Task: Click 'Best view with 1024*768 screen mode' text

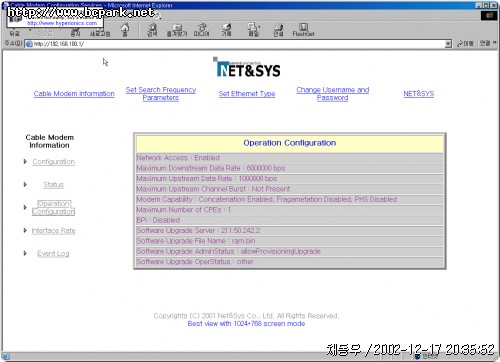Action: (x=246, y=324)
